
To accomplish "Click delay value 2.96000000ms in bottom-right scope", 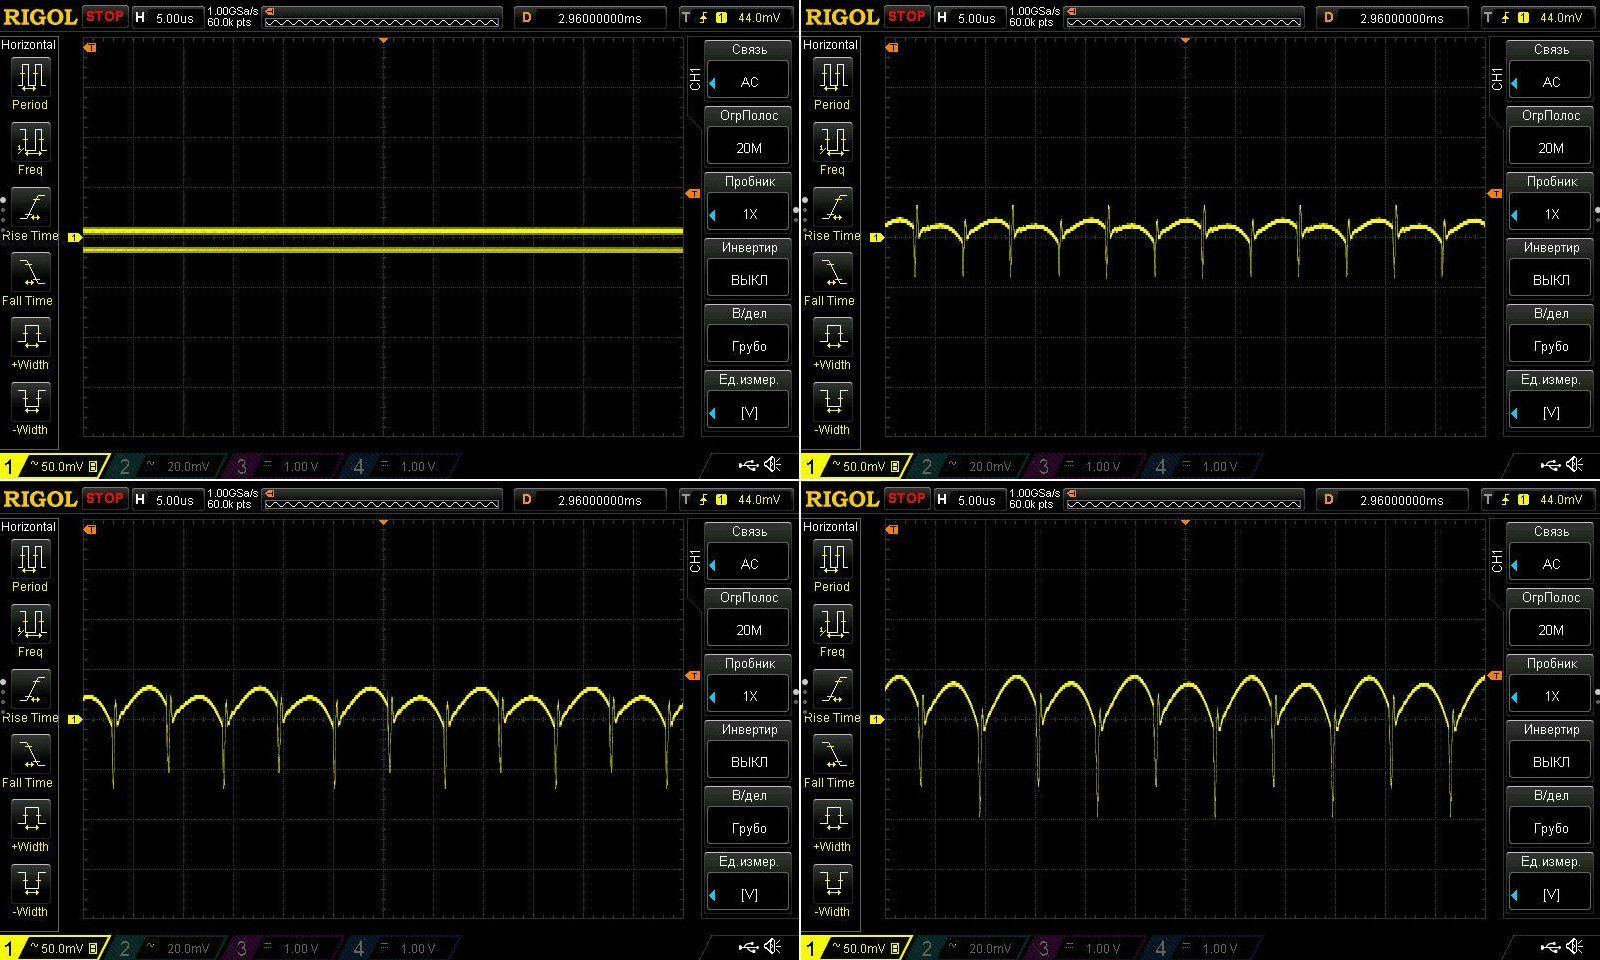I will click(1400, 500).
